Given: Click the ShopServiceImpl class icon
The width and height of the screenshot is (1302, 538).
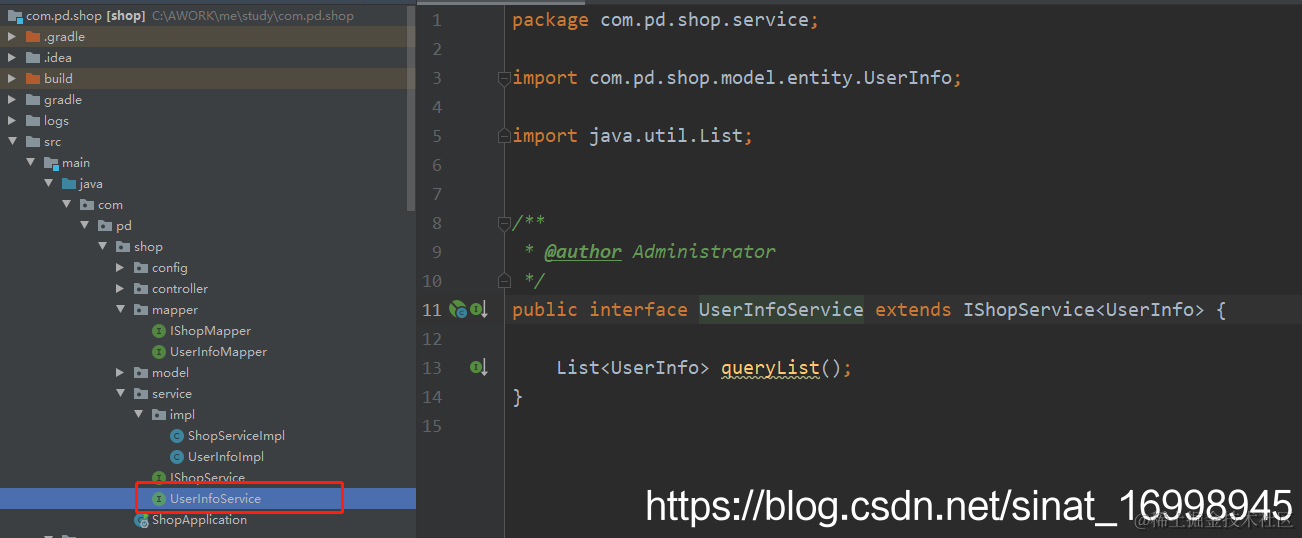Looking at the screenshot, I should click(177, 436).
